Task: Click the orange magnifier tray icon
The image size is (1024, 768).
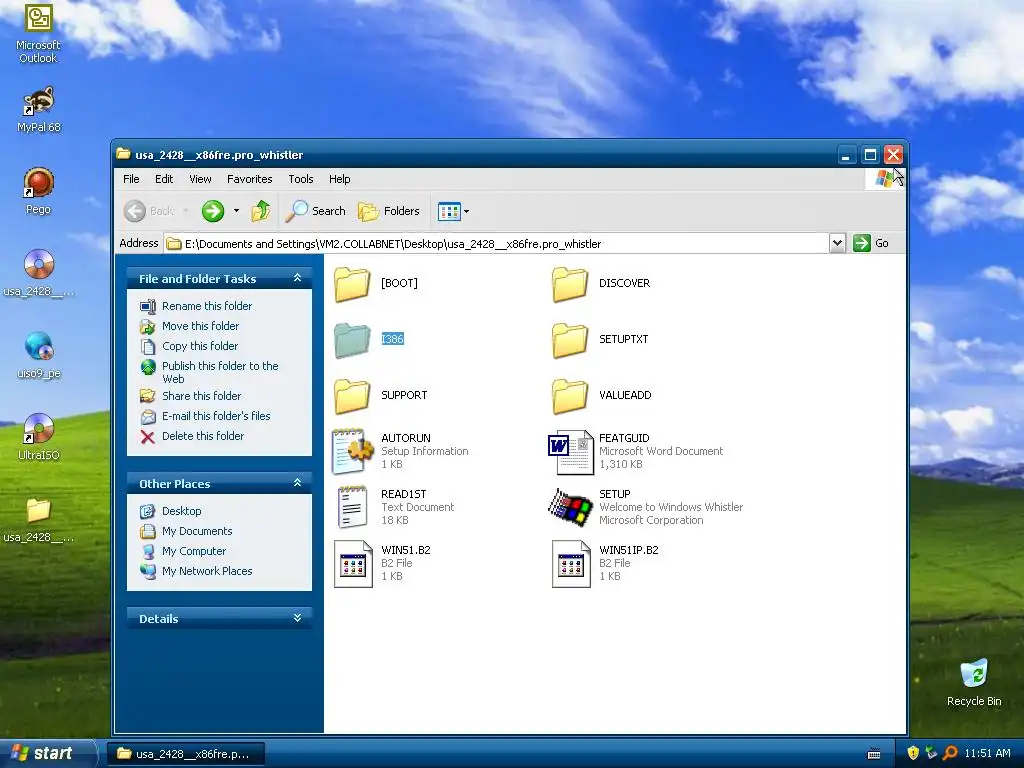Action: [x=950, y=753]
